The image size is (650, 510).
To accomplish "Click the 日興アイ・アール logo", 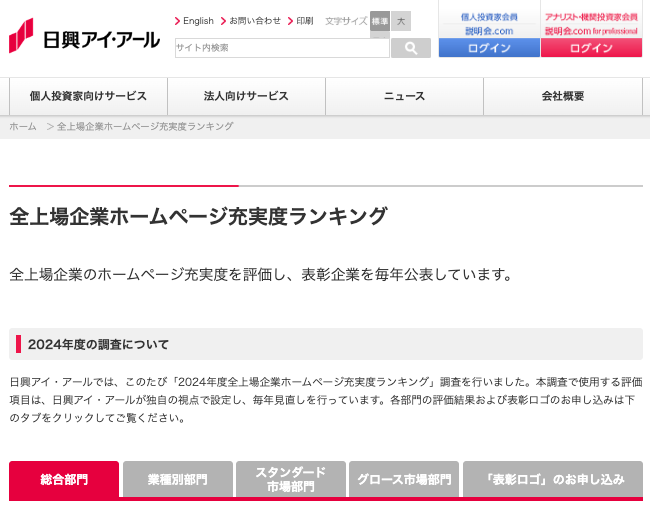I will pos(84,37).
